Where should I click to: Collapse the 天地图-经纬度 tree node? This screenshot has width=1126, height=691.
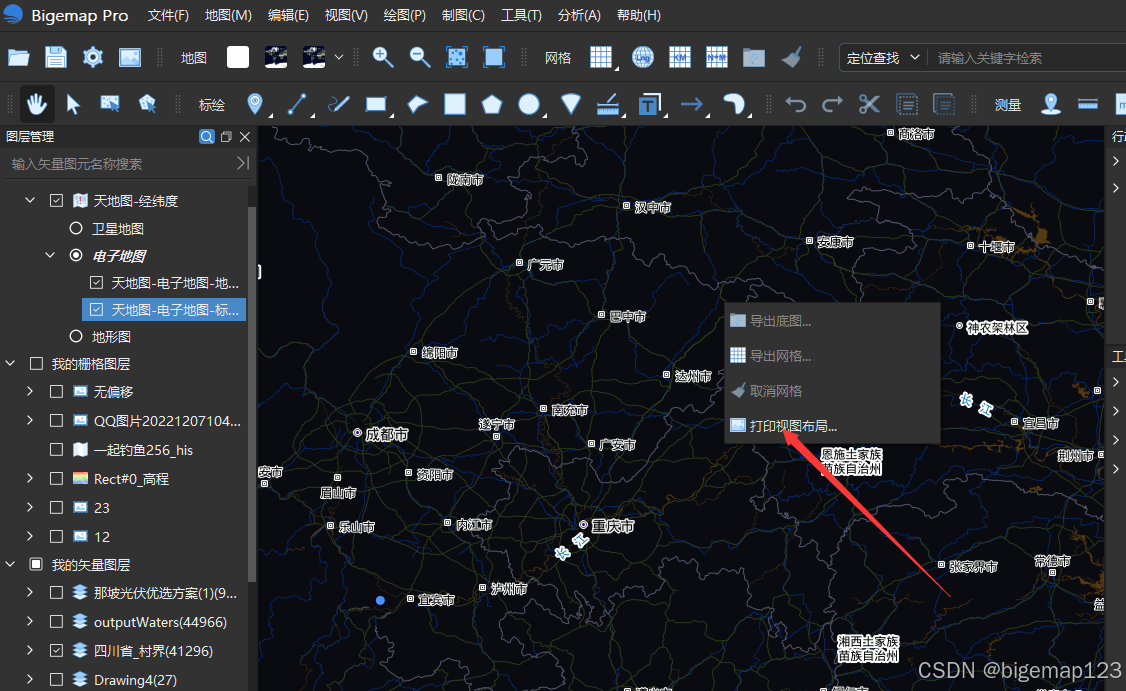point(30,200)
